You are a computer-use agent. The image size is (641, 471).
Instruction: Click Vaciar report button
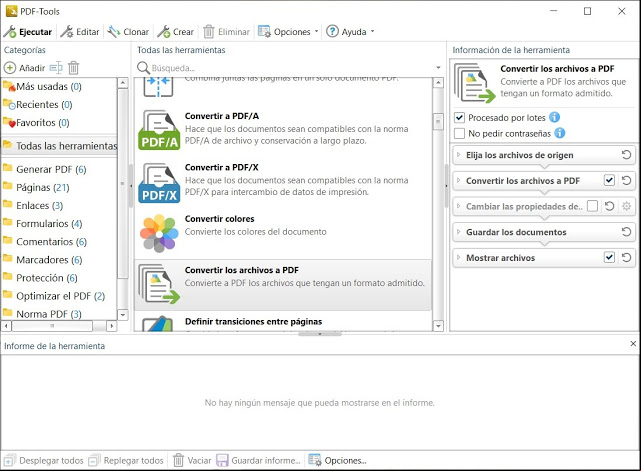point(192,461)
